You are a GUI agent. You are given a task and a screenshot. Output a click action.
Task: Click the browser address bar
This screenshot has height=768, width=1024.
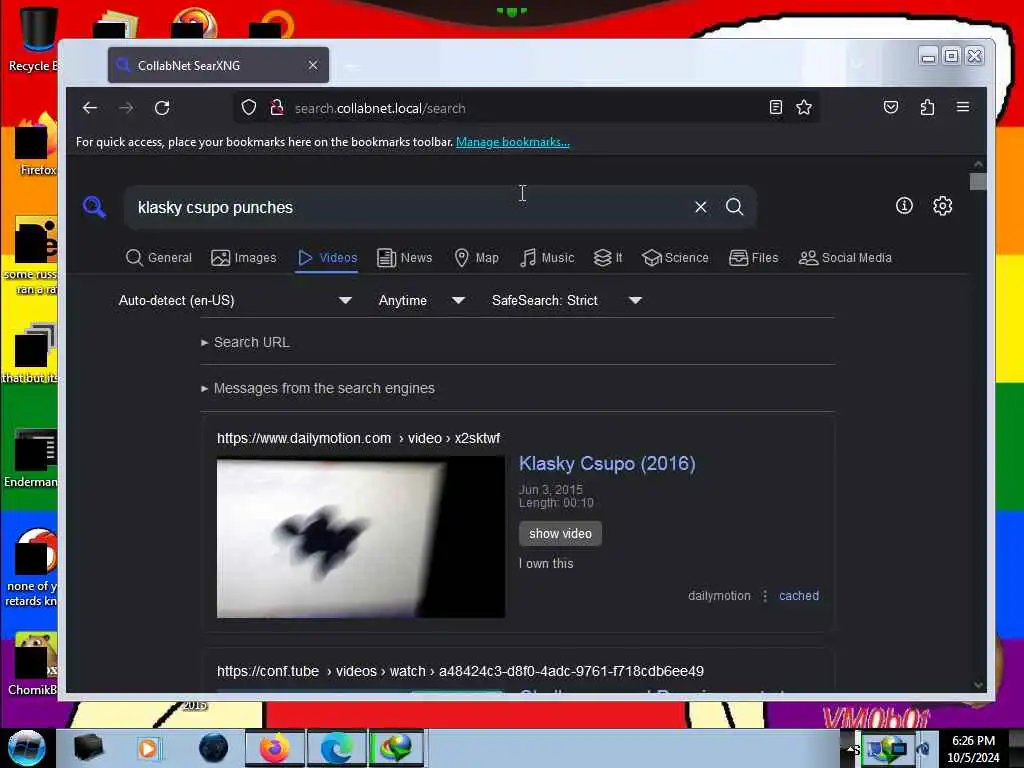526,108
